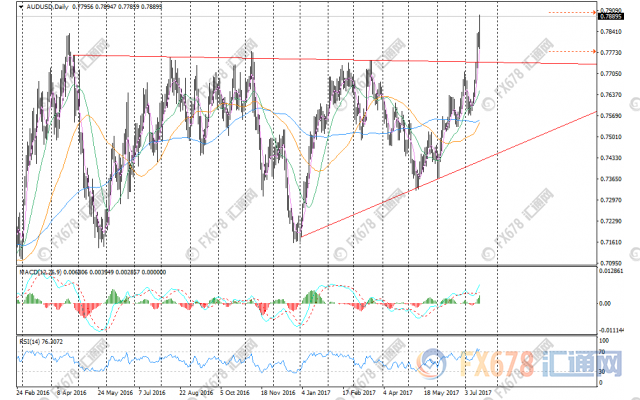
Task: Click the 0.75695 price label on axis
Action: coord(608,116)
